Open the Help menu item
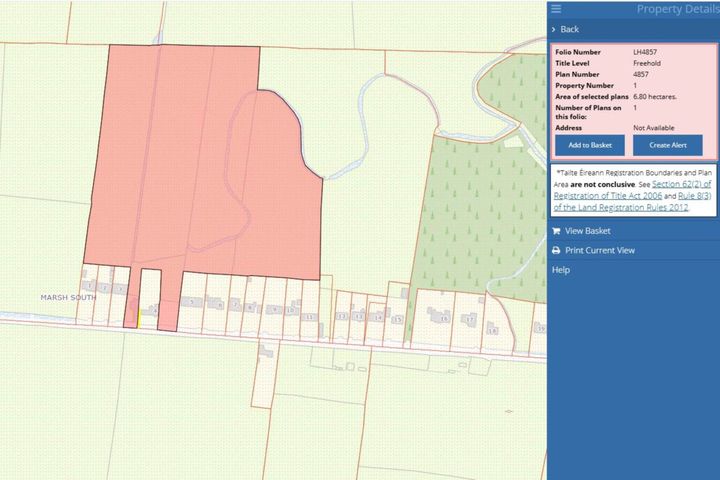 [561, 270]
